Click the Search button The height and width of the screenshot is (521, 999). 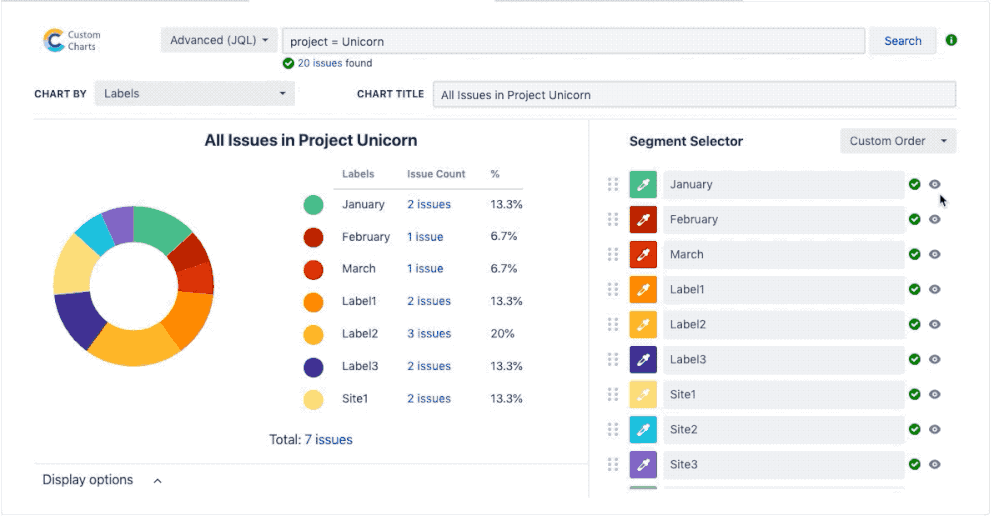(902, 41)
